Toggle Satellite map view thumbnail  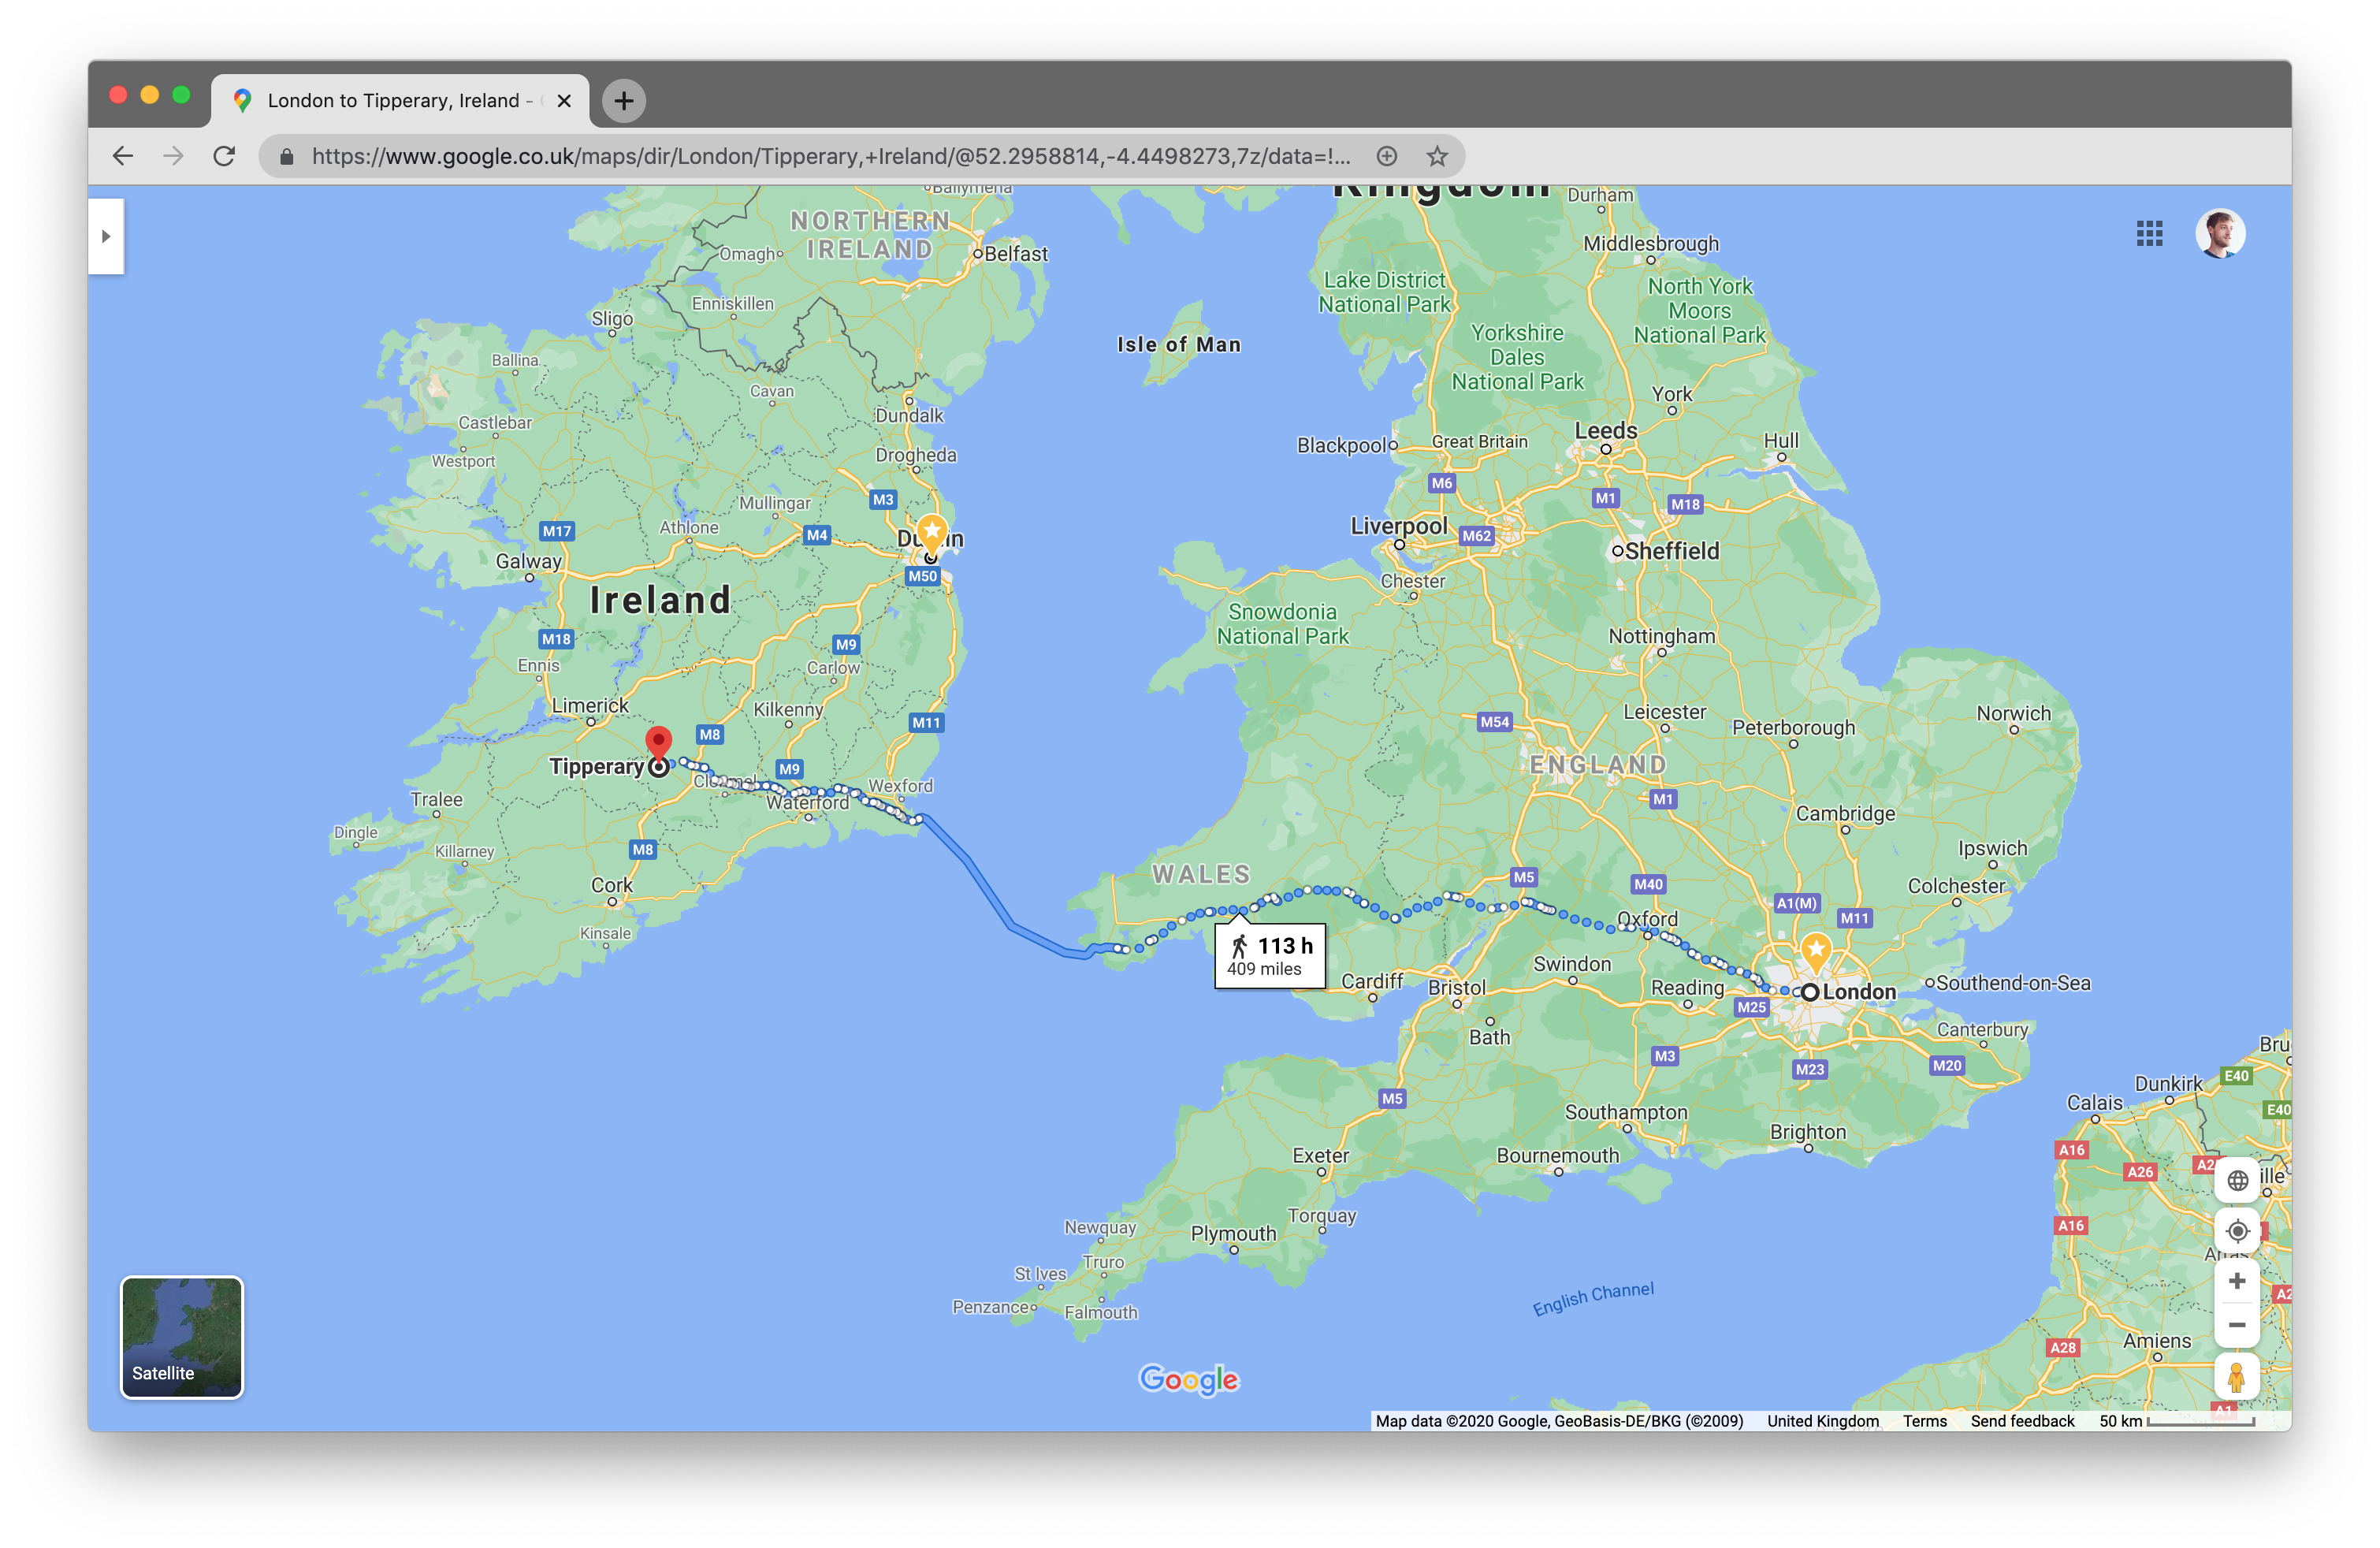(182, 1337)
